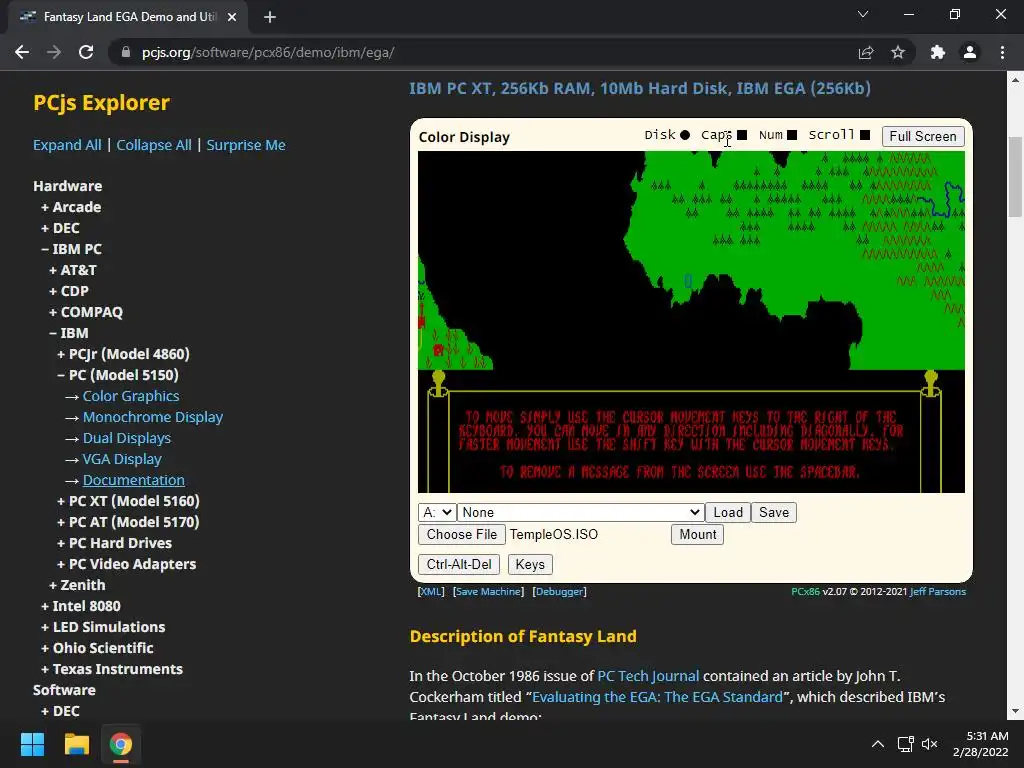Expand PC XT (Model 5160)

pos(128,501)
